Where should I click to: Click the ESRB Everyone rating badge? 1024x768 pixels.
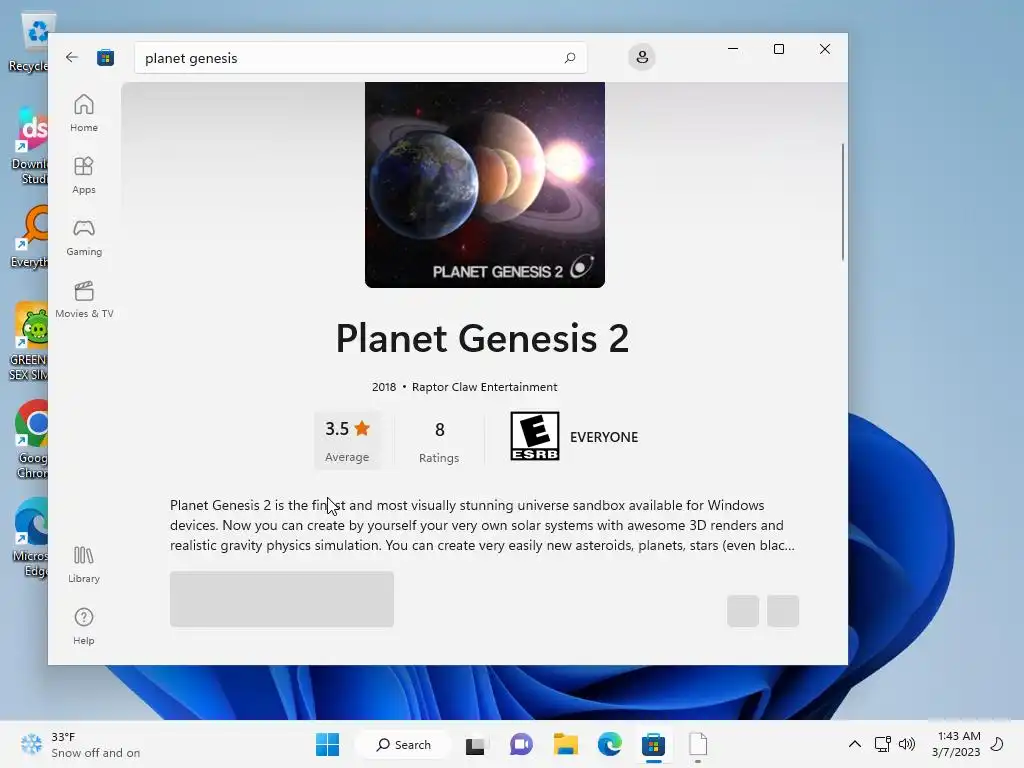(x=534, y=436)
